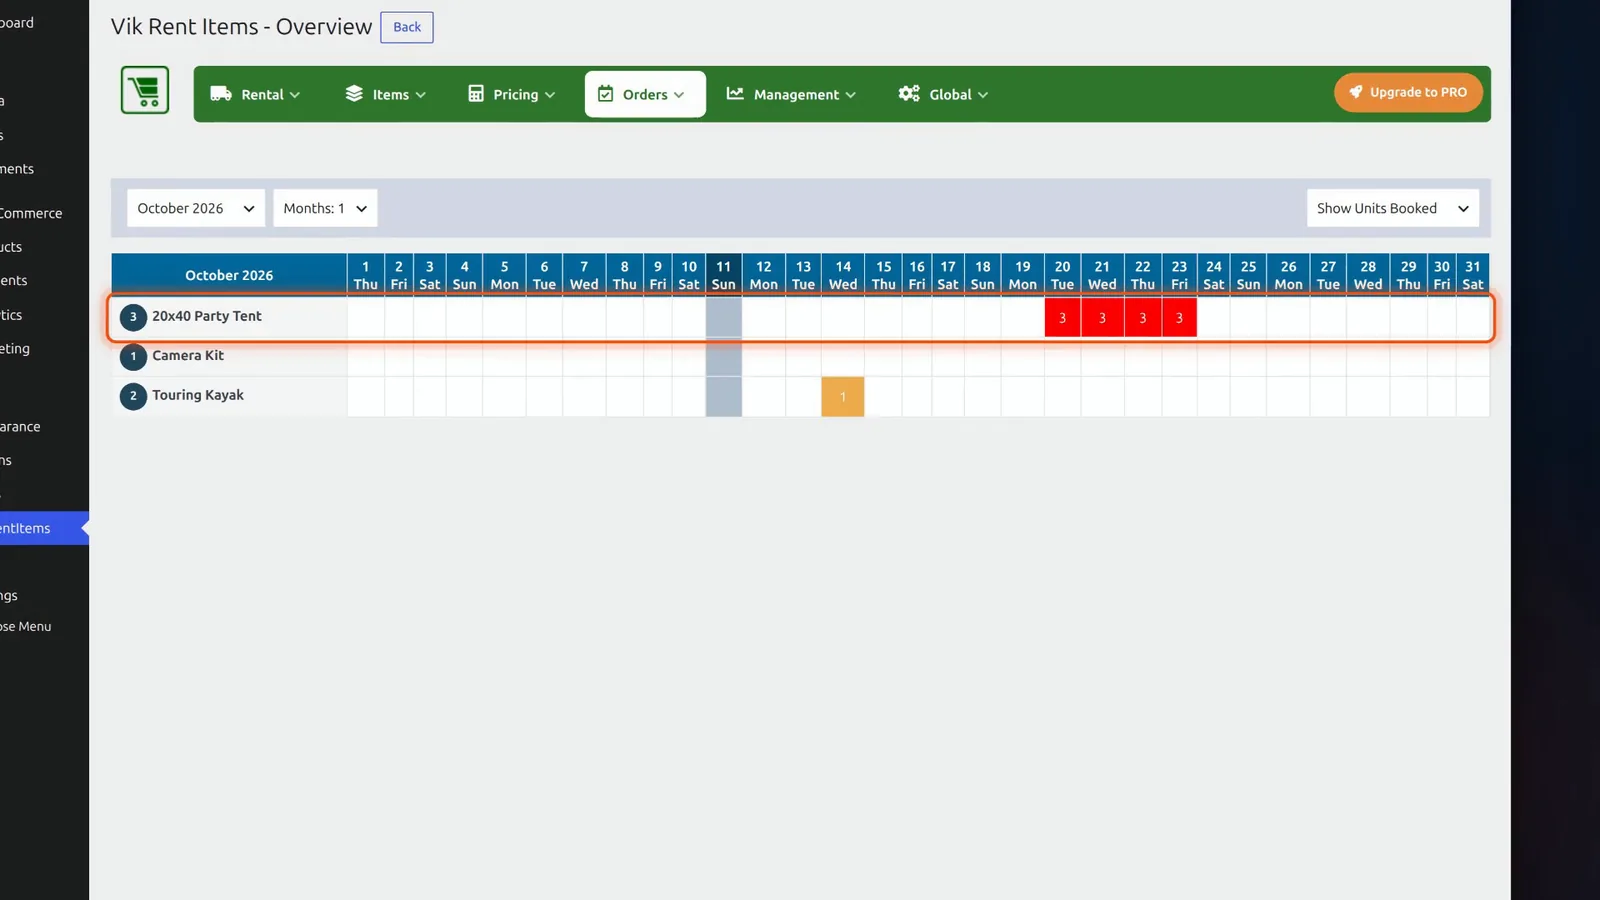The width and height of the screenshot is (1600, 900).
Task: Click the 31 Sat date header
Action: 1473,275
